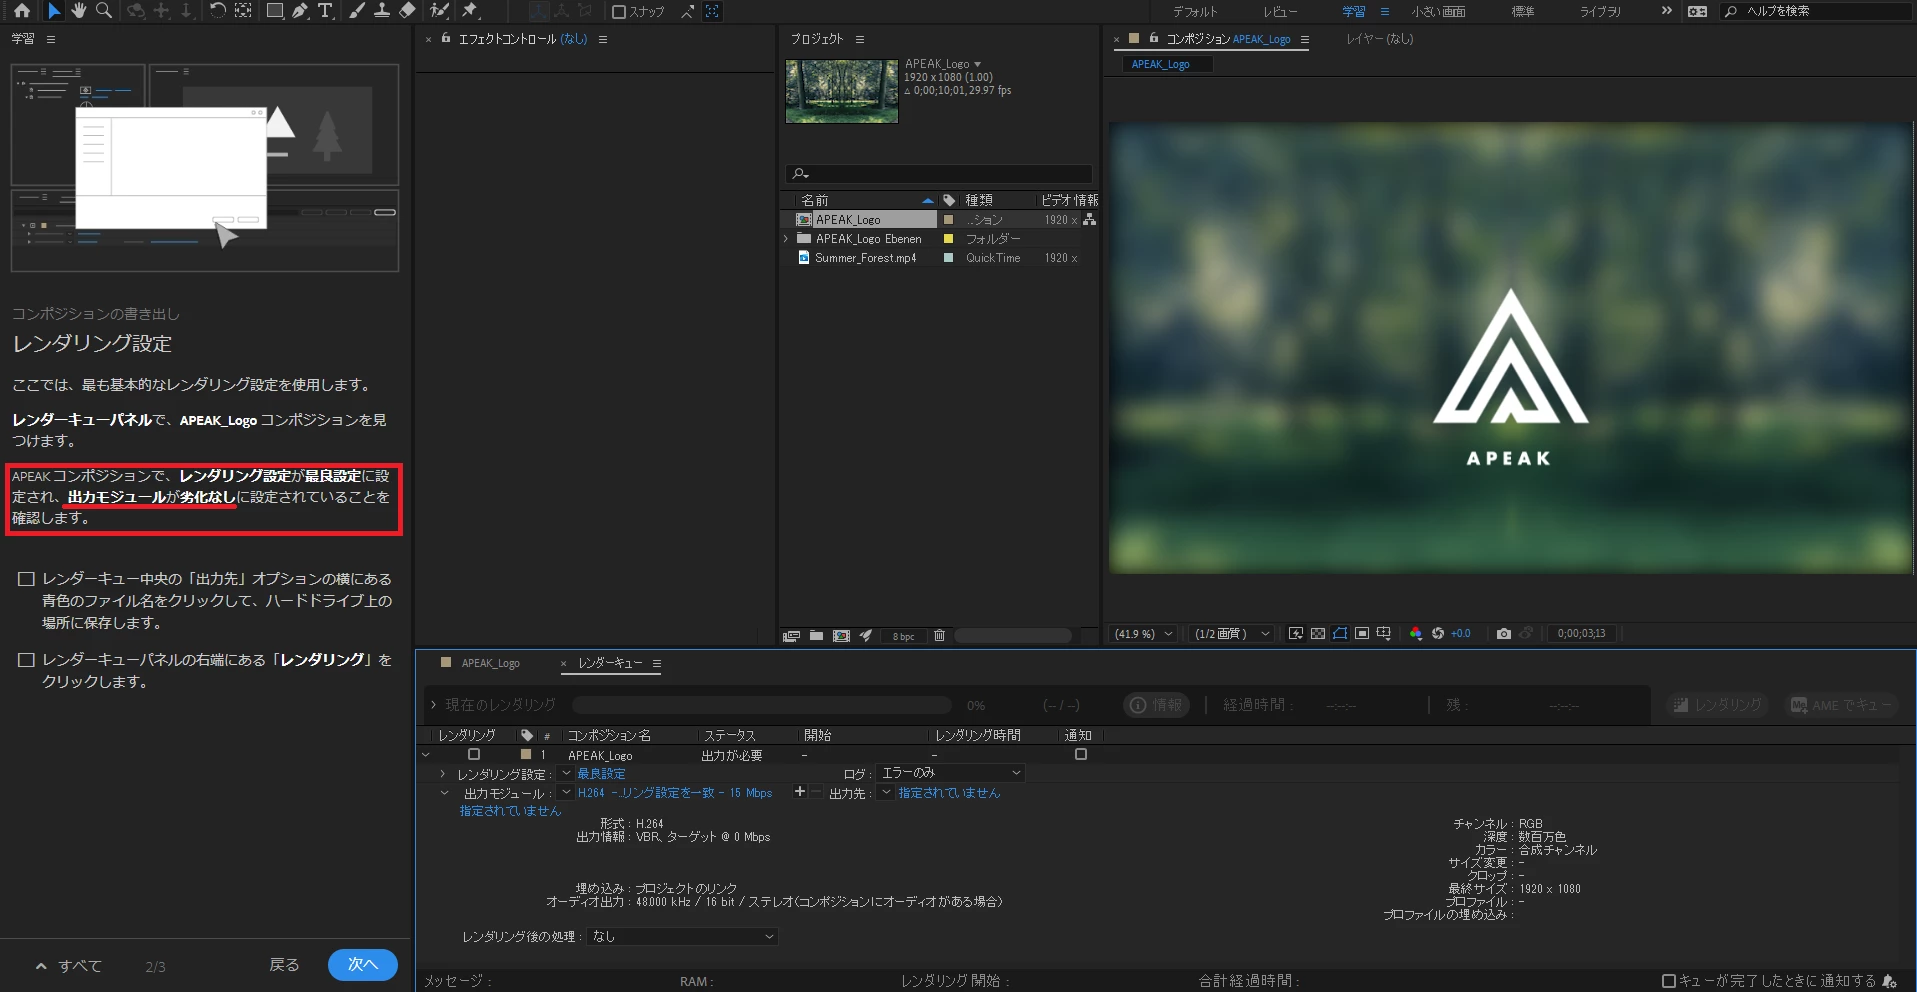Open the output-to dropdown arrow
1917x992 pixels.
coord(886,792)
